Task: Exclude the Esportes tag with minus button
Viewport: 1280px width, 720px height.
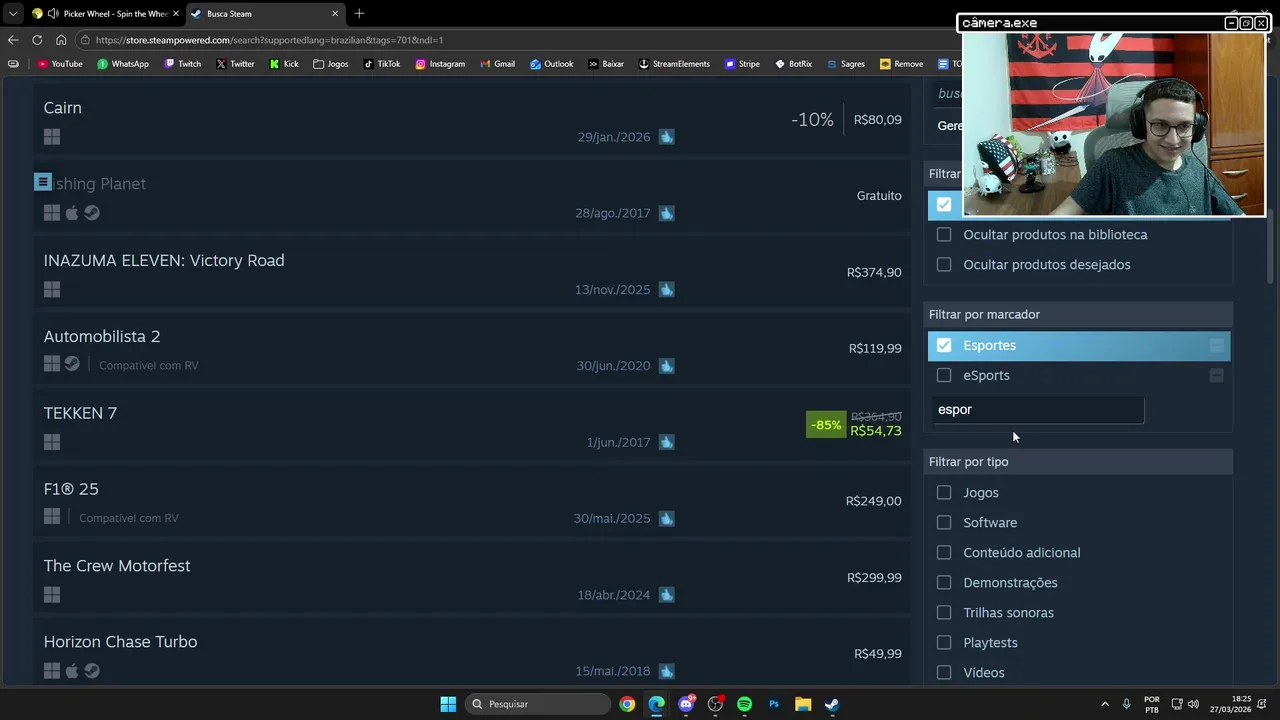Action: (x=1216, y=345)
